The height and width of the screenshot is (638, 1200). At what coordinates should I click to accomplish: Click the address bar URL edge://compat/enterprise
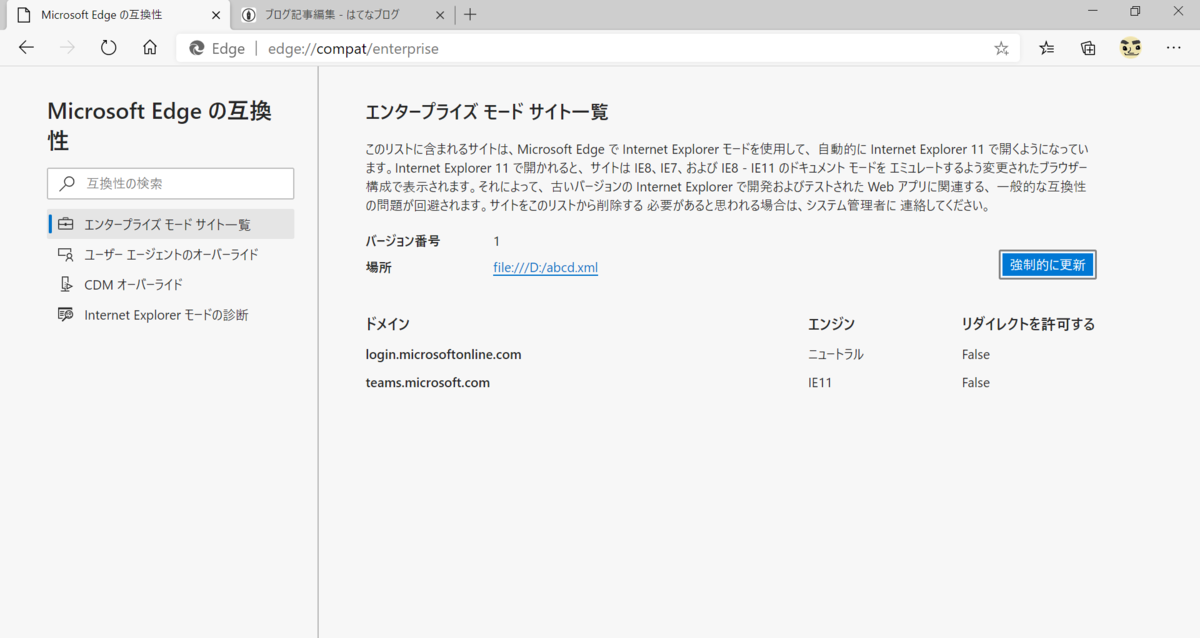353,48
